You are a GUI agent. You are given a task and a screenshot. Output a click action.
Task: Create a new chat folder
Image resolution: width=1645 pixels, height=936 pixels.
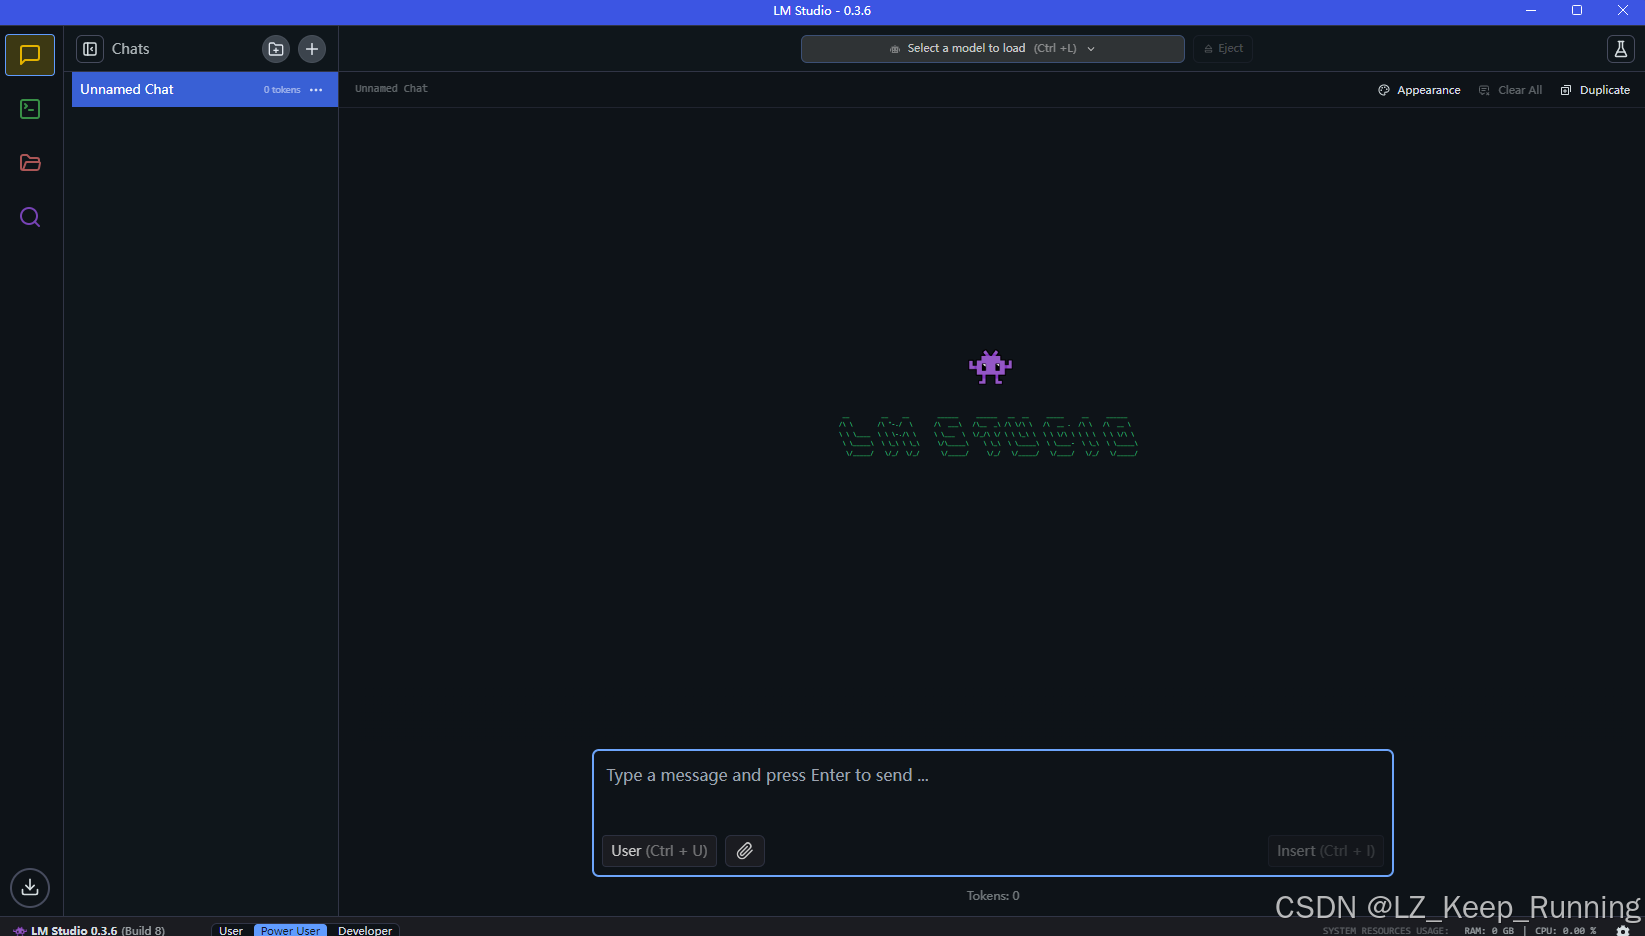pos(276,49)
